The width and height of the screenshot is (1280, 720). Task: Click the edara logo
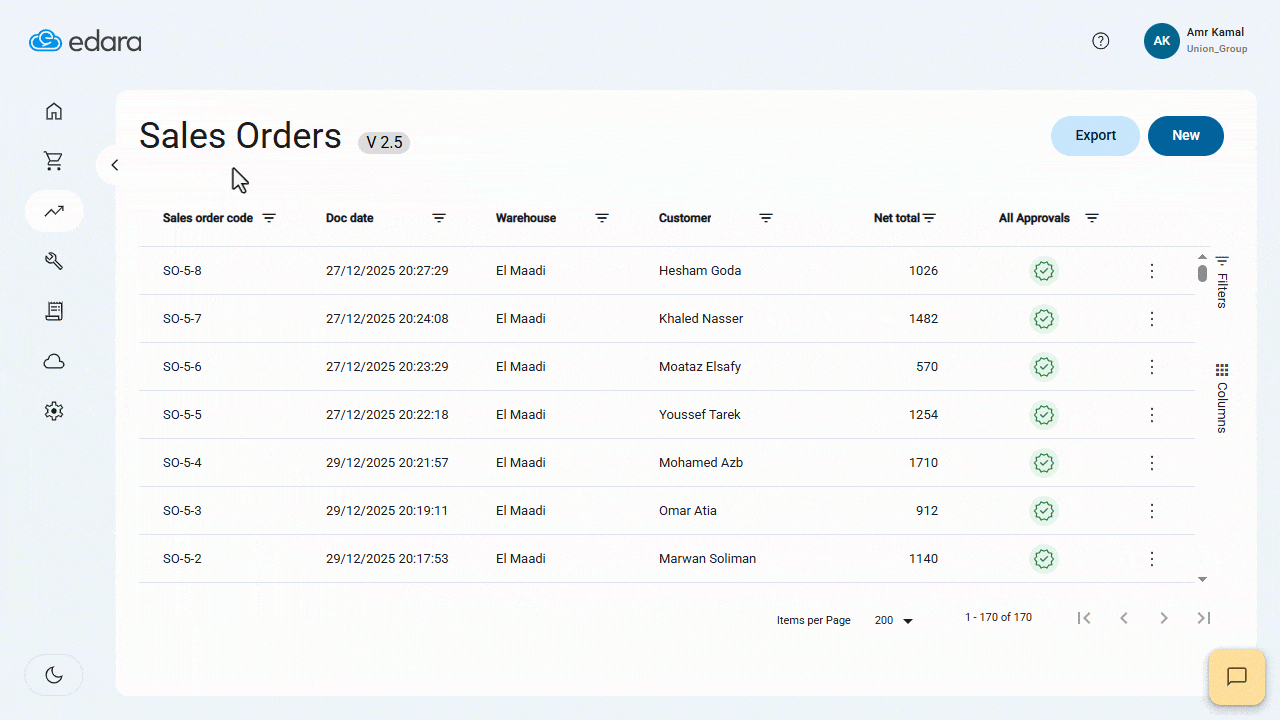point(85,41)
